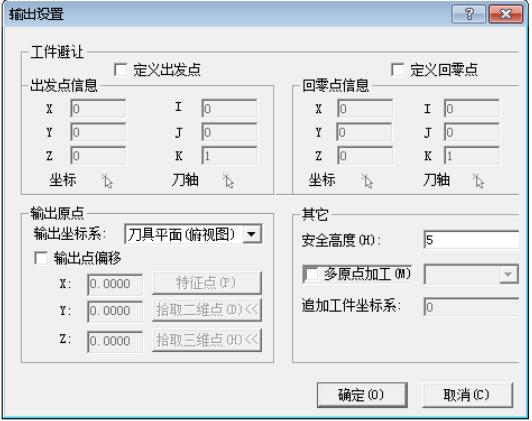Click the start point 坐标 pick cursor icon
The height and width of the screenshot is (421, 532).
pos(107,181)
